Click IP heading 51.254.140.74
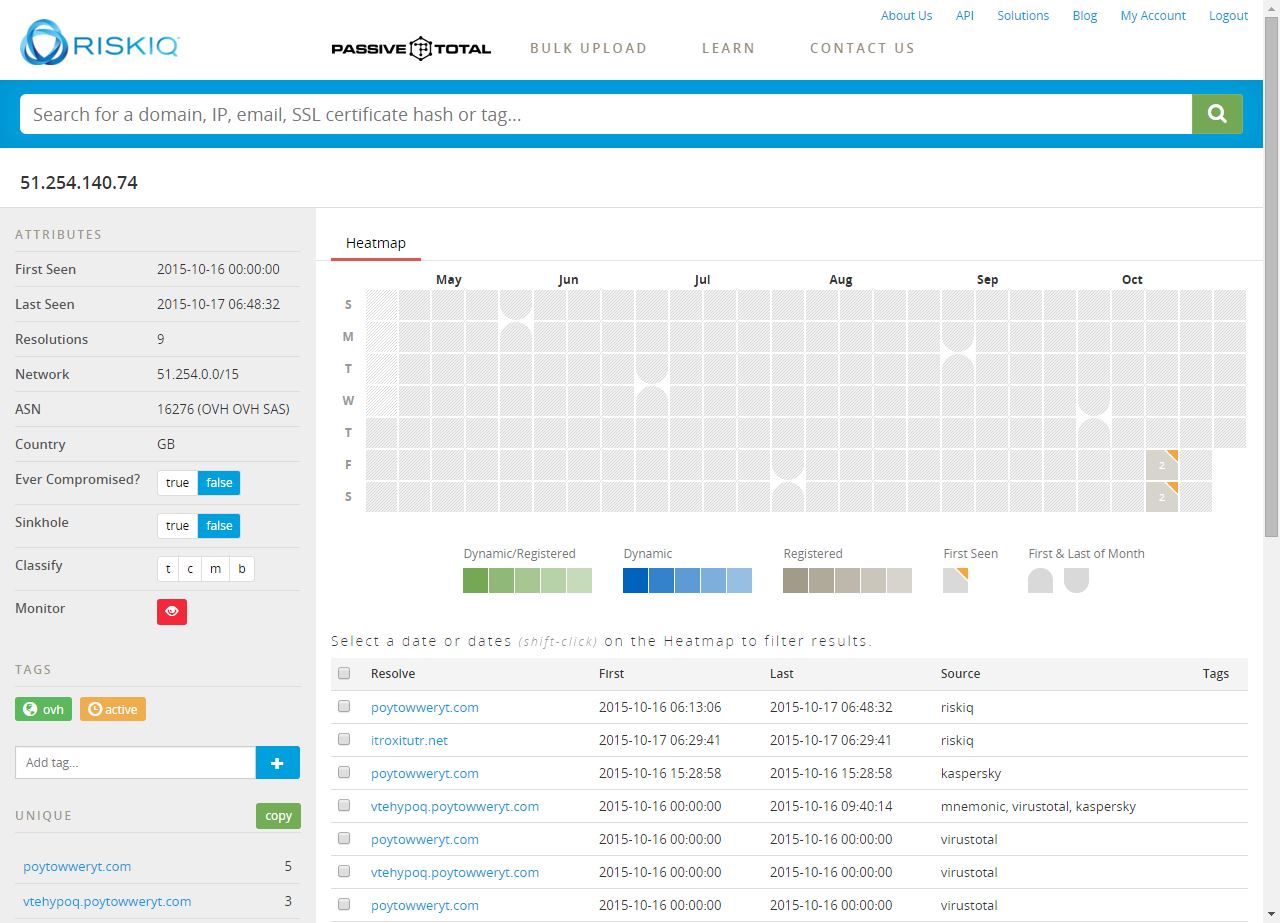Viewport: 1280px width, 923px height. click(x=79, y=182)
